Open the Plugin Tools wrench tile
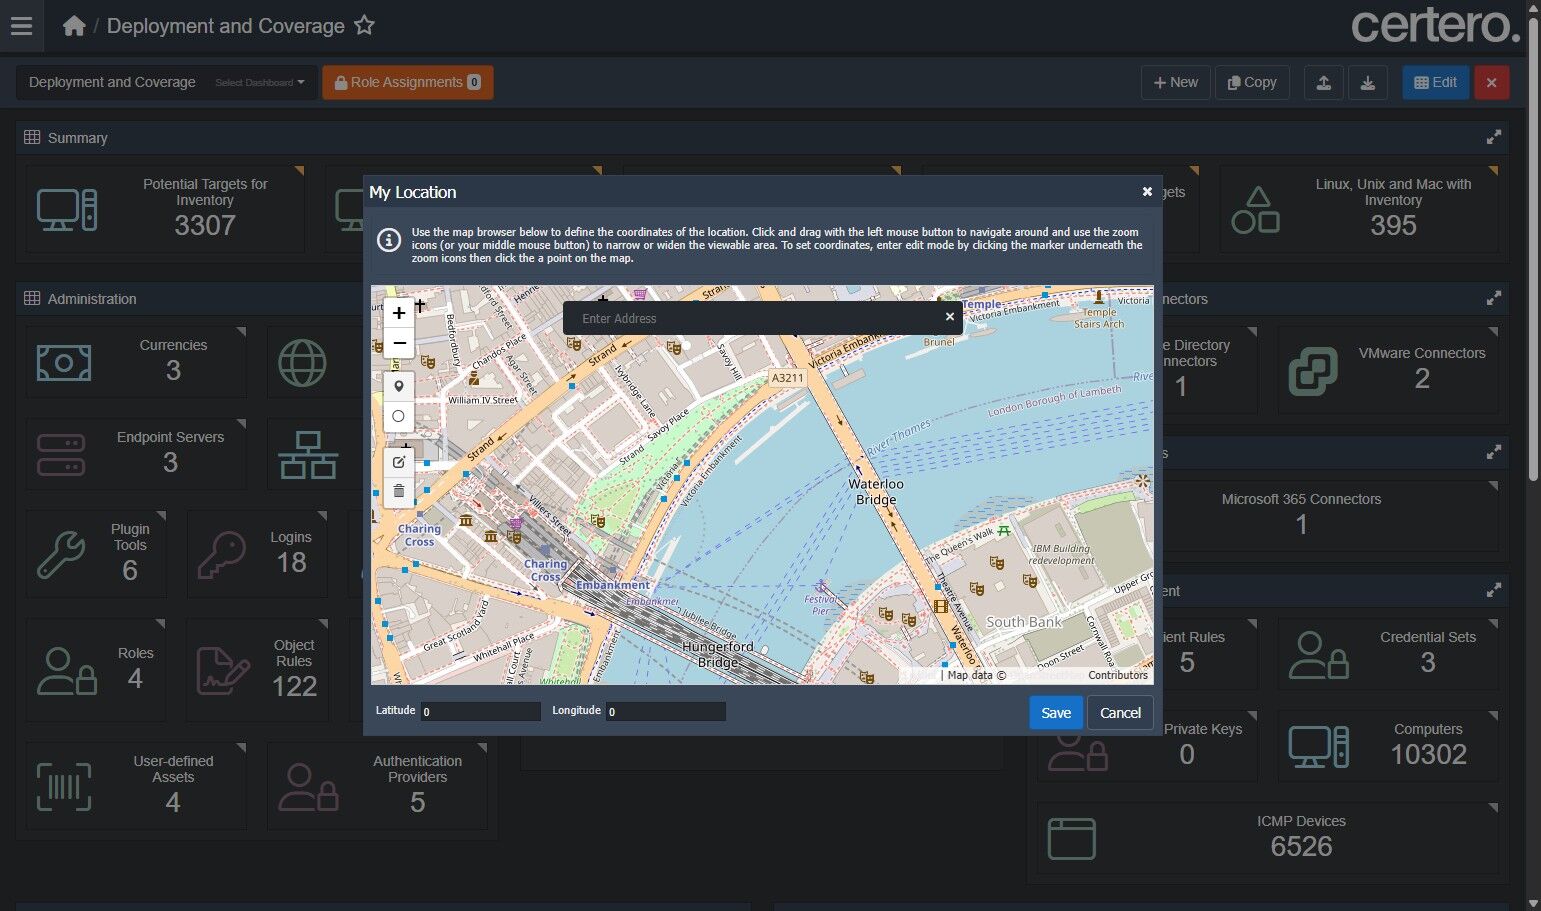This screenshot has height=911, width=1541. pos(96,553)
